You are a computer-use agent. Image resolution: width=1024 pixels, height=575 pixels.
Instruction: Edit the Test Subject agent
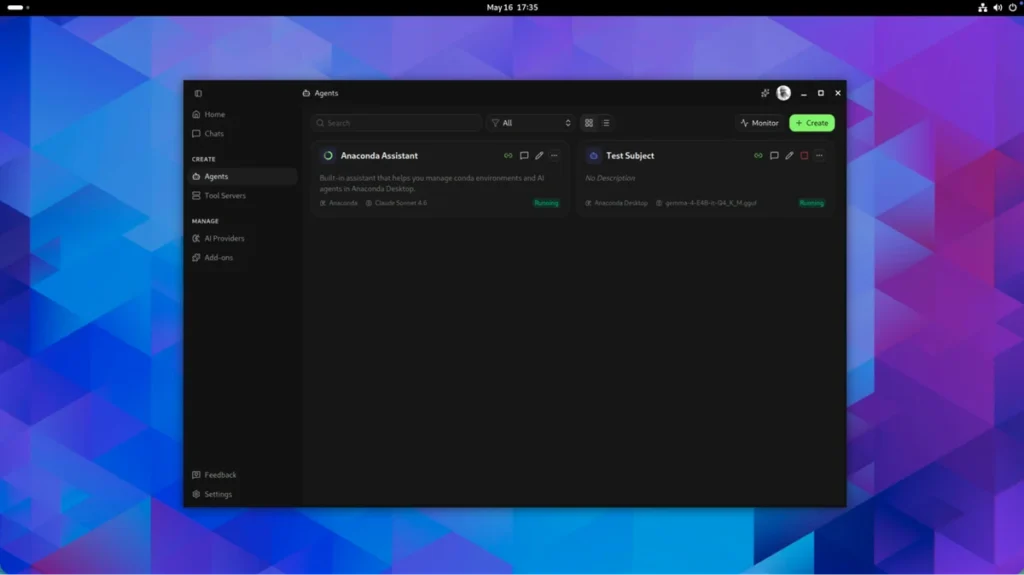coord(789,156)
